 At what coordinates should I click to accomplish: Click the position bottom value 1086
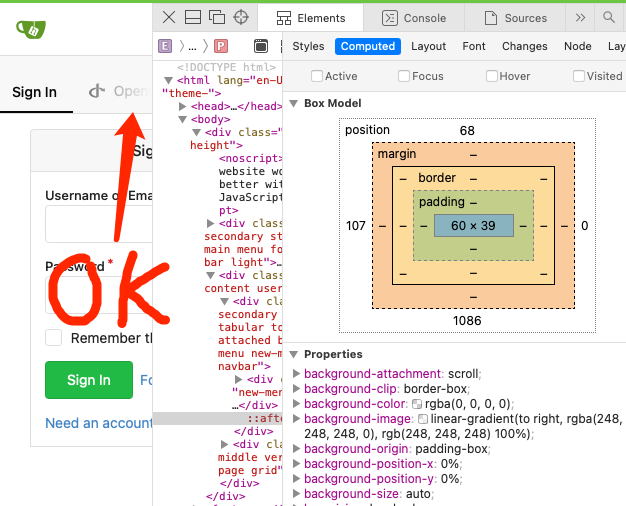pyautogui.click(x=467, y=321)
